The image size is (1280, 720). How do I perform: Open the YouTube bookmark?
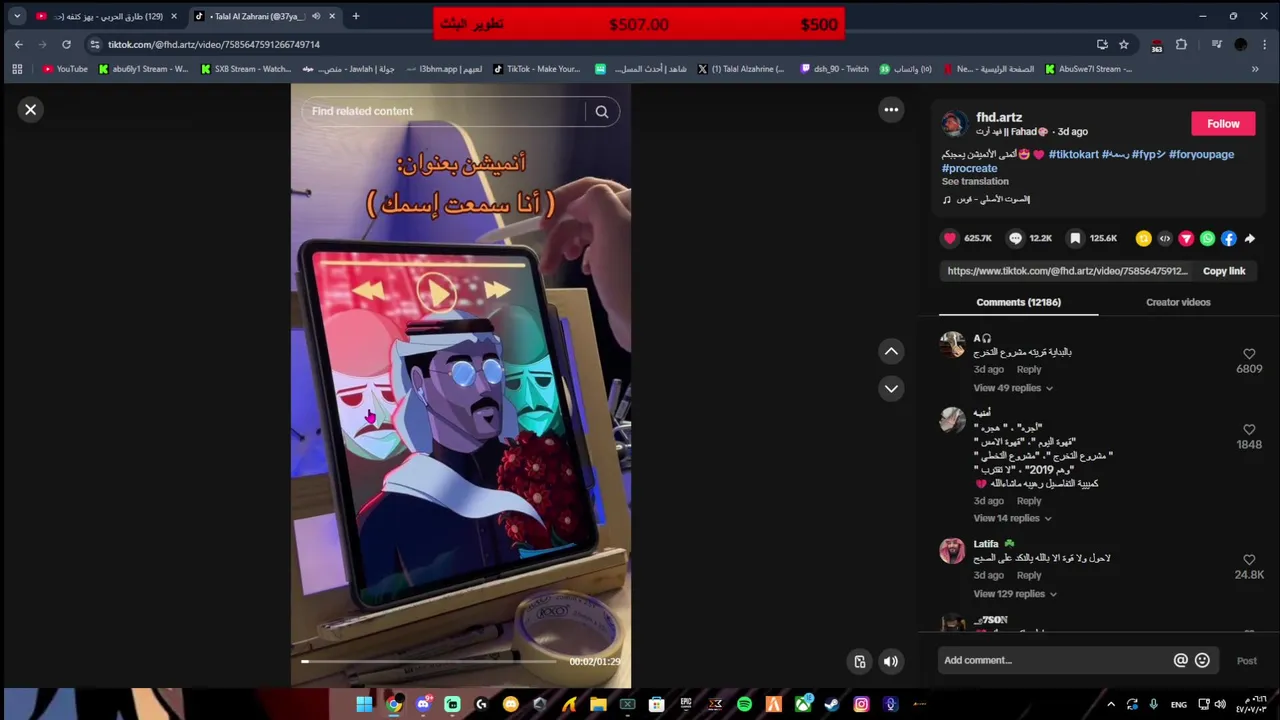66,69
